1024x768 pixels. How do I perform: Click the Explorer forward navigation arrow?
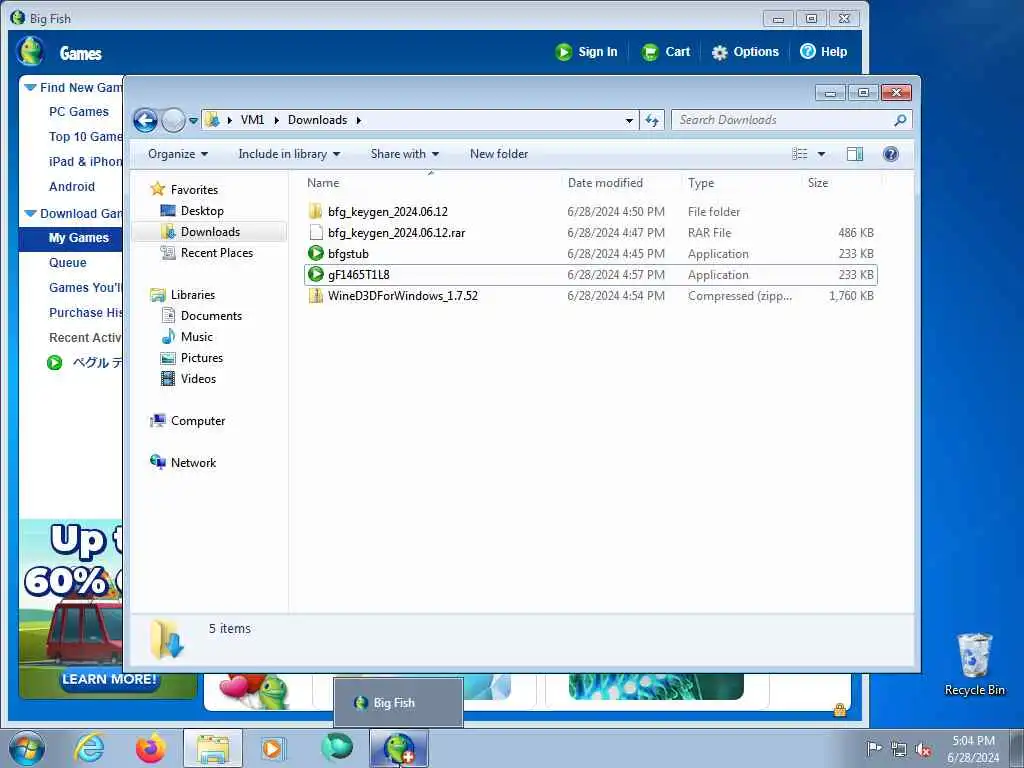pos(173,120)
